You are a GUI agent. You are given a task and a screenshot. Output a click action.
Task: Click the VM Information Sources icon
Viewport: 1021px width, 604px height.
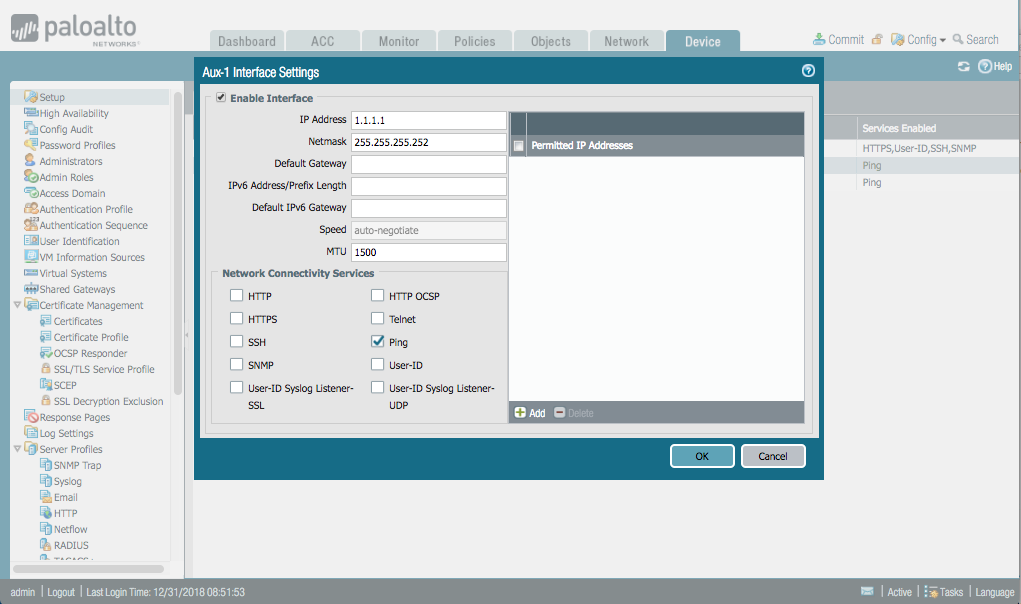coord(31,256)
